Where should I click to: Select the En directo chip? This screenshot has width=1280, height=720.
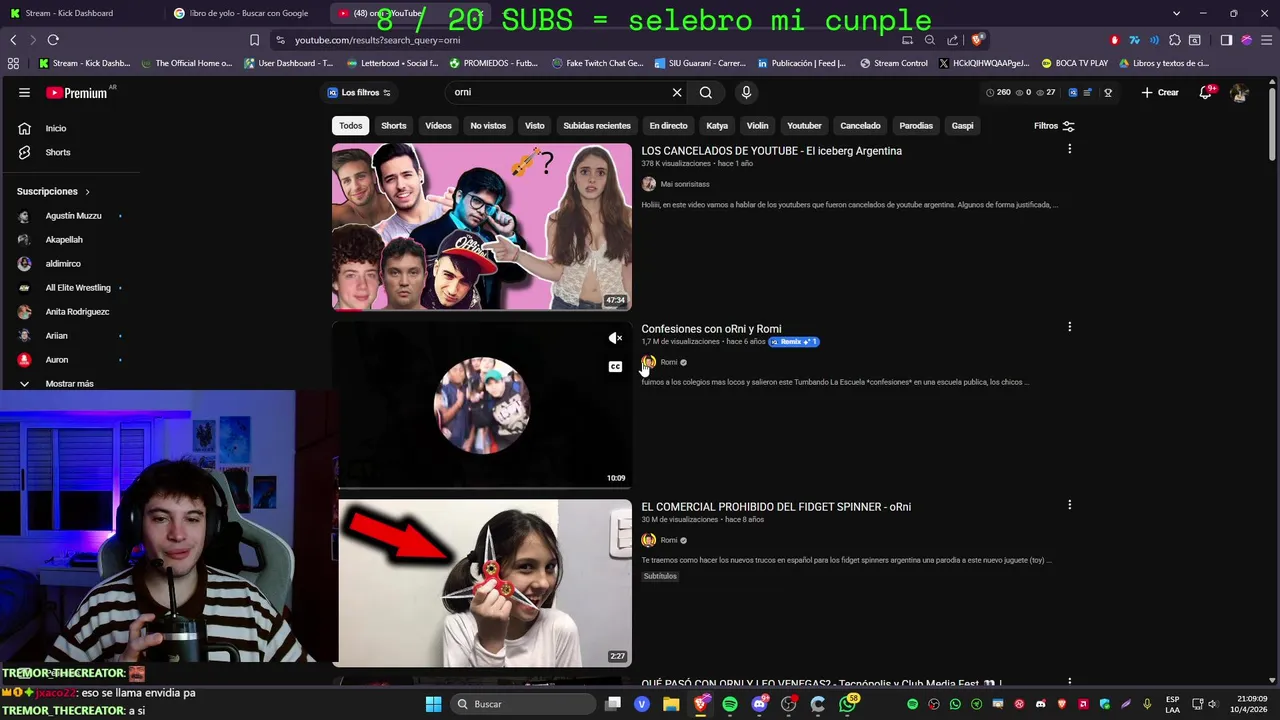pyautogui.click(x=668, y=126)
